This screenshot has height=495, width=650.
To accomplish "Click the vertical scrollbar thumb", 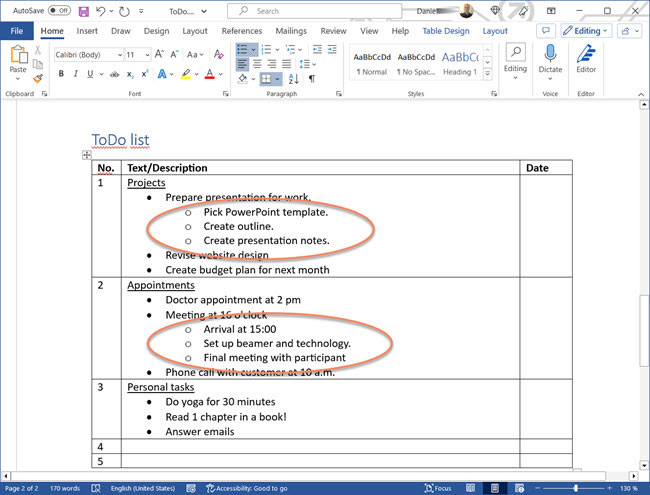I will pyautogui.click(x=643, y=330).
